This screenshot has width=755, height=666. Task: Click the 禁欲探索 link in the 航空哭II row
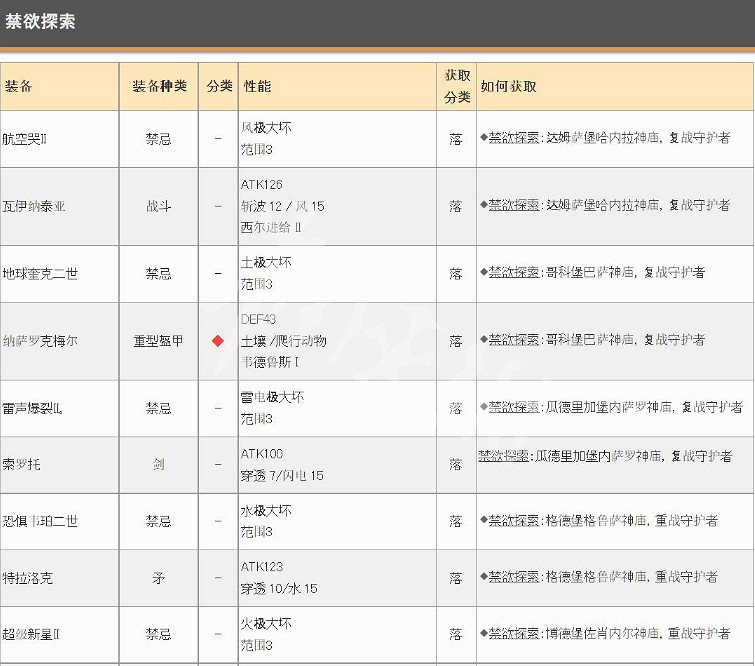[514, 138]
